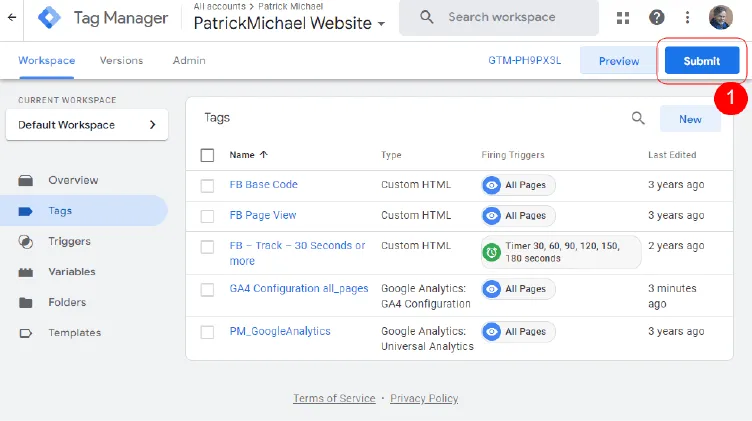Viewport: 752px width, 421px height.
Task: Open the GA4 Configuration all_pages tag
Action: [299, 289]
